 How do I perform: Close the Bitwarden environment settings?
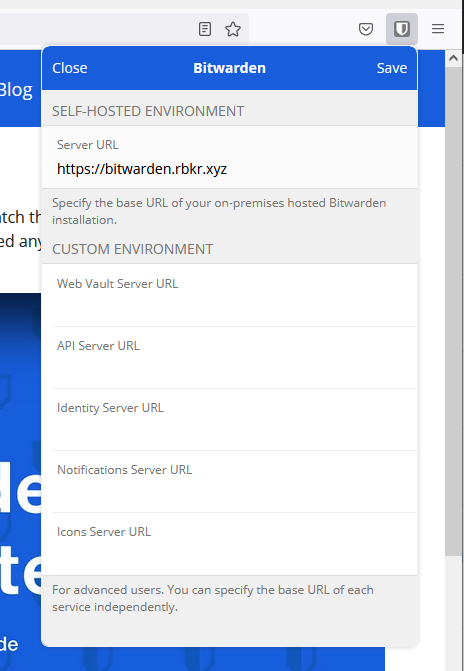[70, 68]
